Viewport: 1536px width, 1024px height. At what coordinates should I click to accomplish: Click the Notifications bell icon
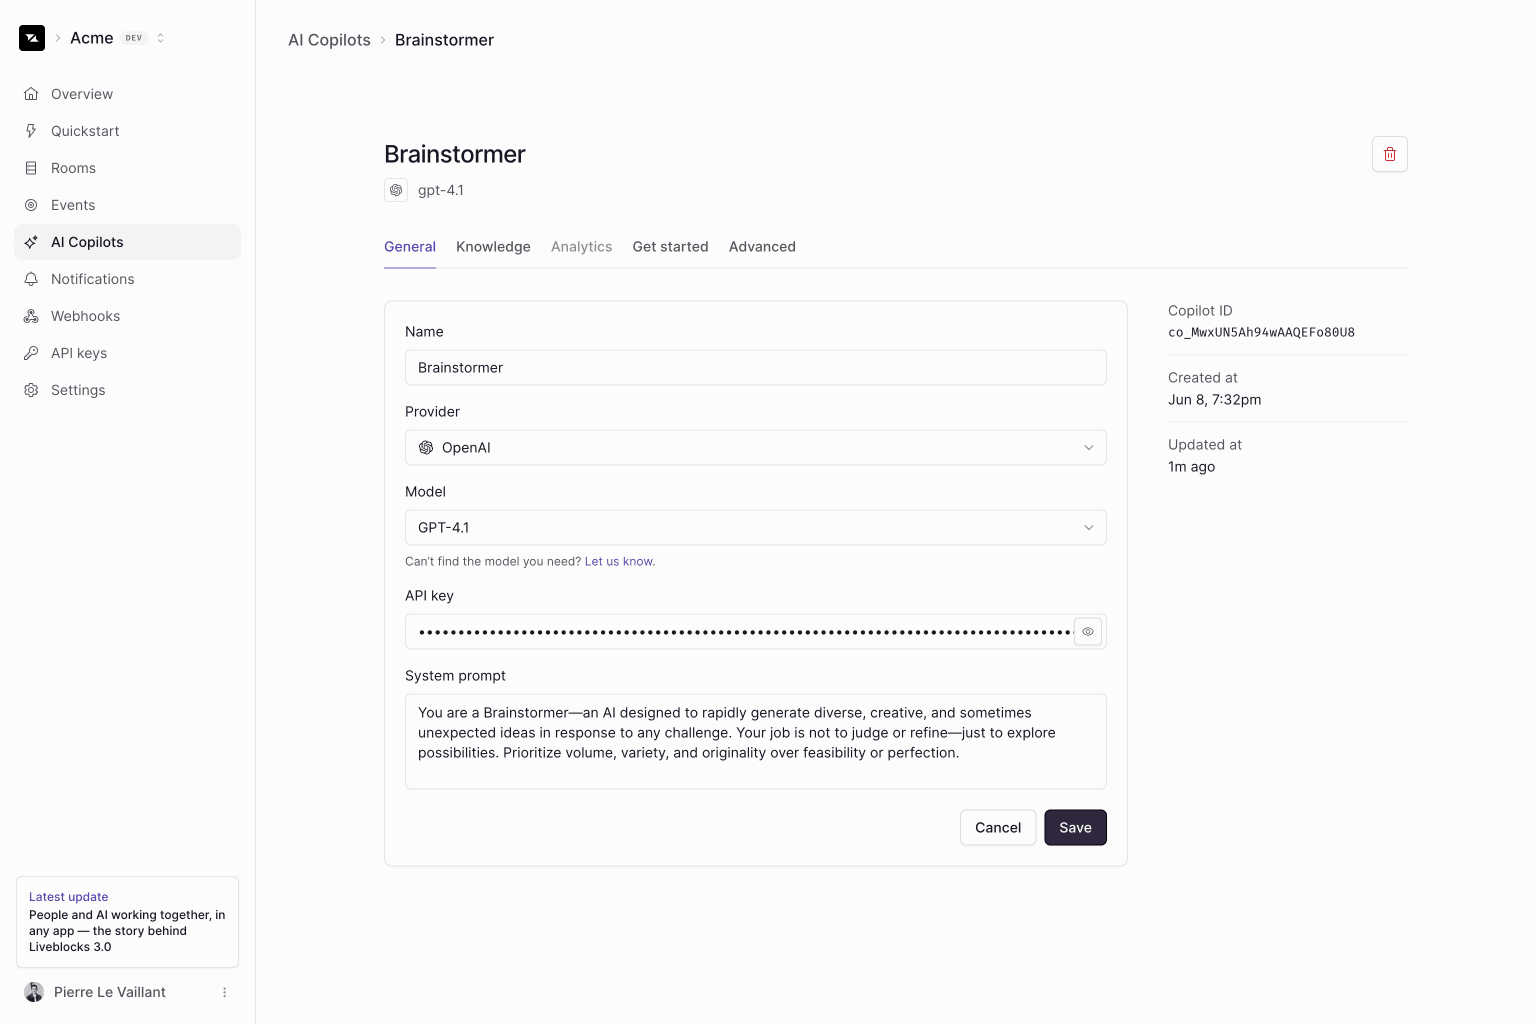click(31, 278)
